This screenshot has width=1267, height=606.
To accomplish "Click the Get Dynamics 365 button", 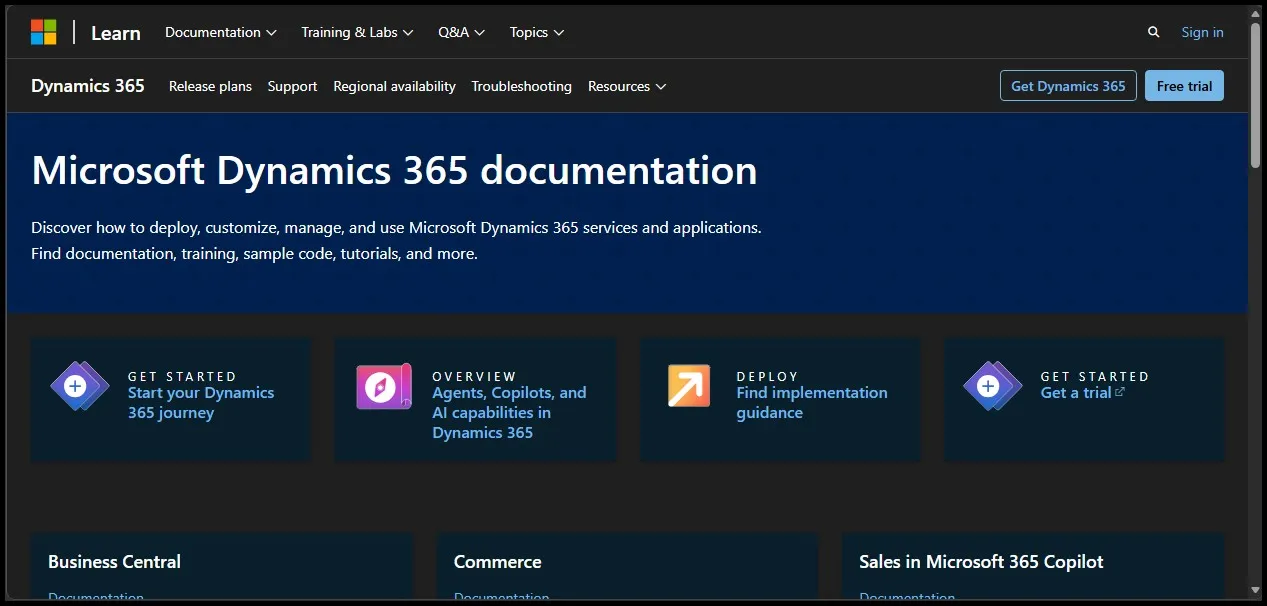I will 1068,86.
